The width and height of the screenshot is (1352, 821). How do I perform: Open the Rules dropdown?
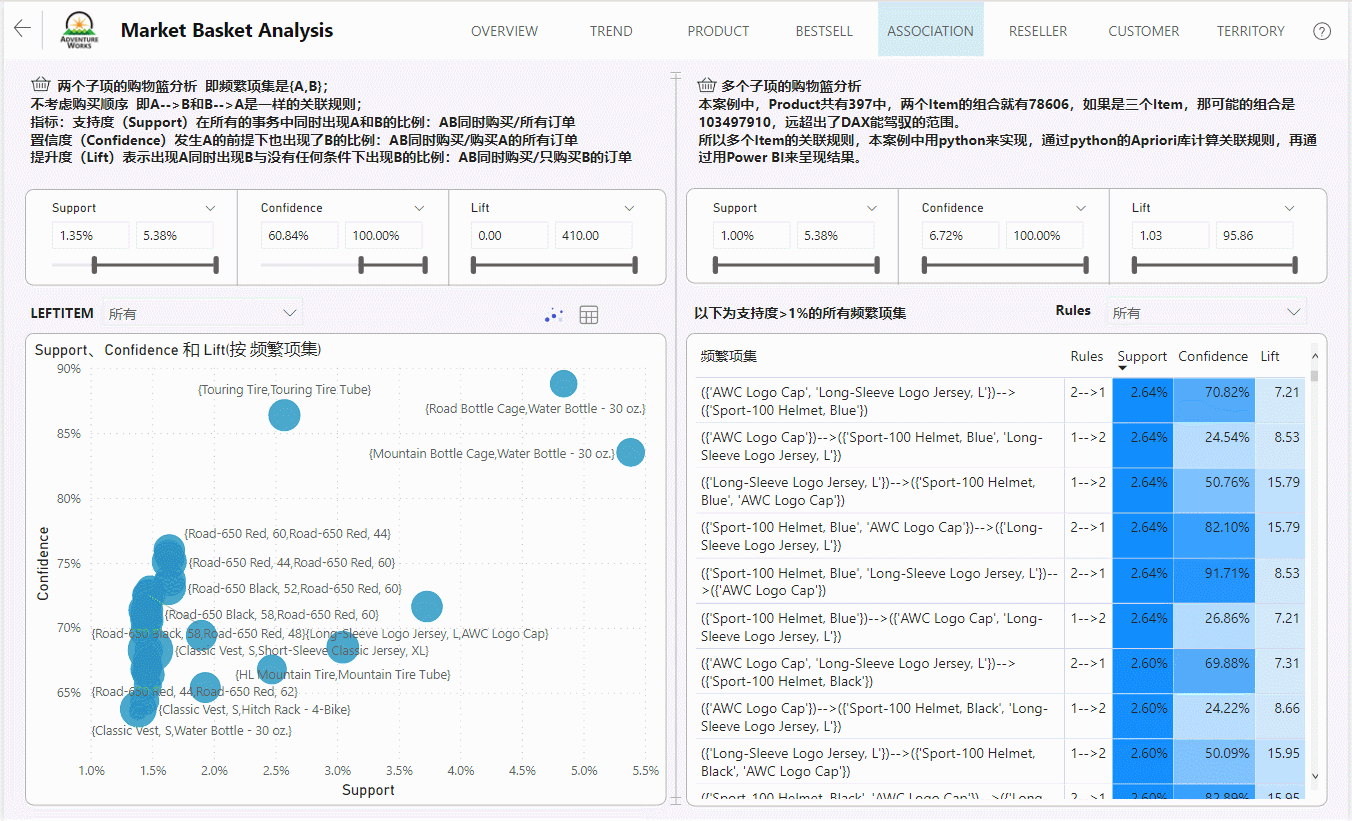[1207, 313]
